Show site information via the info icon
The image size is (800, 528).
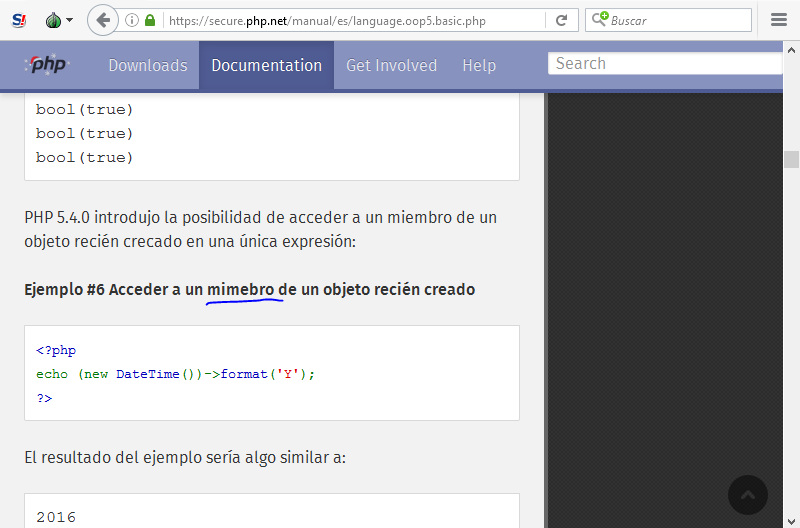[132, 20]
